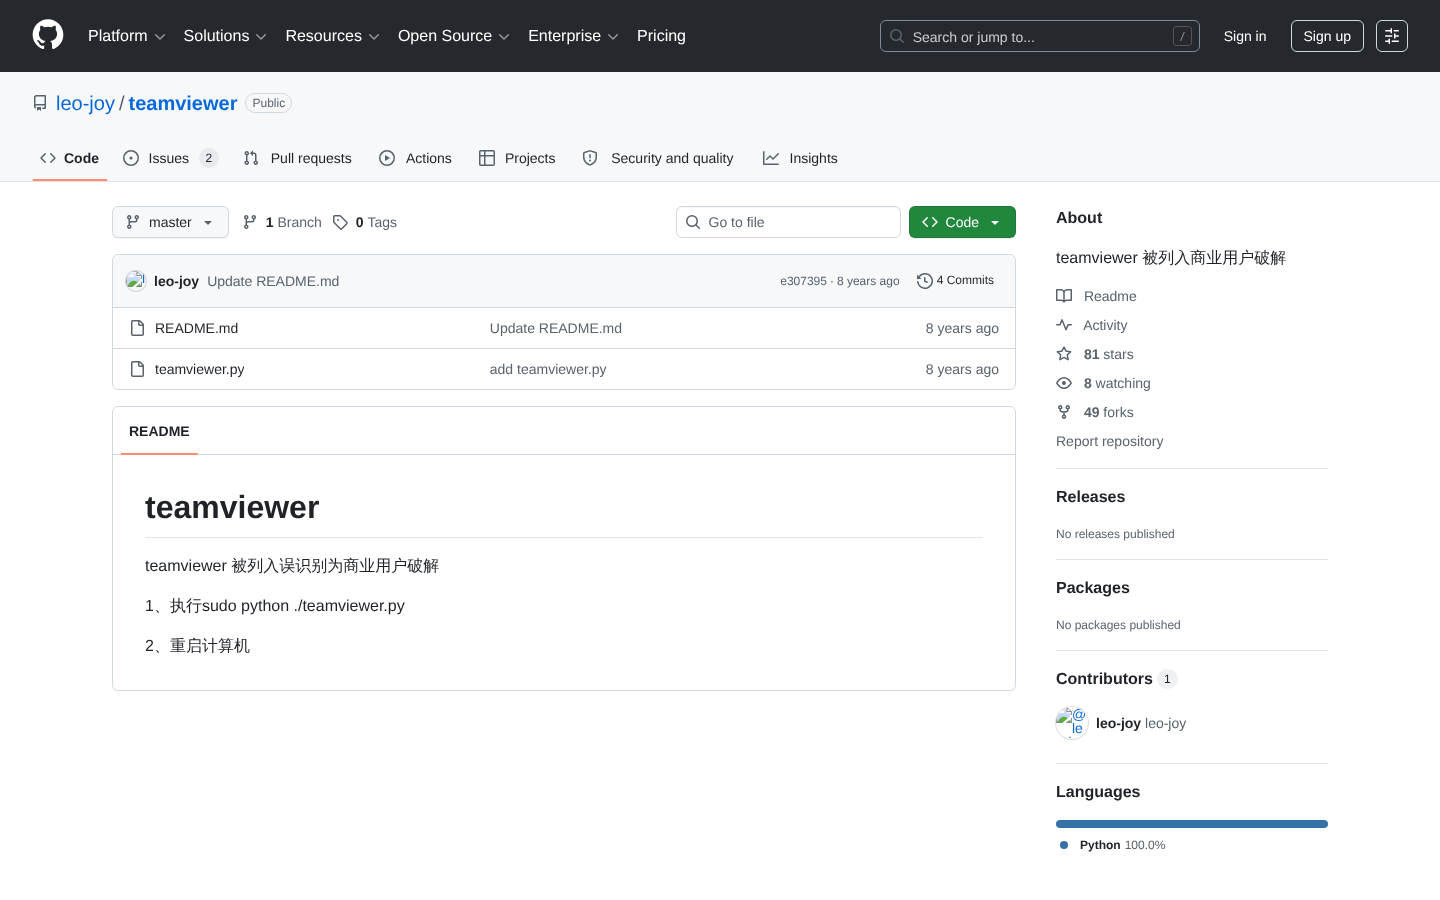Viewport: 1440px width, 900px height.
Task: Open the master branch selector dropdown
Action: coord(170,222)
